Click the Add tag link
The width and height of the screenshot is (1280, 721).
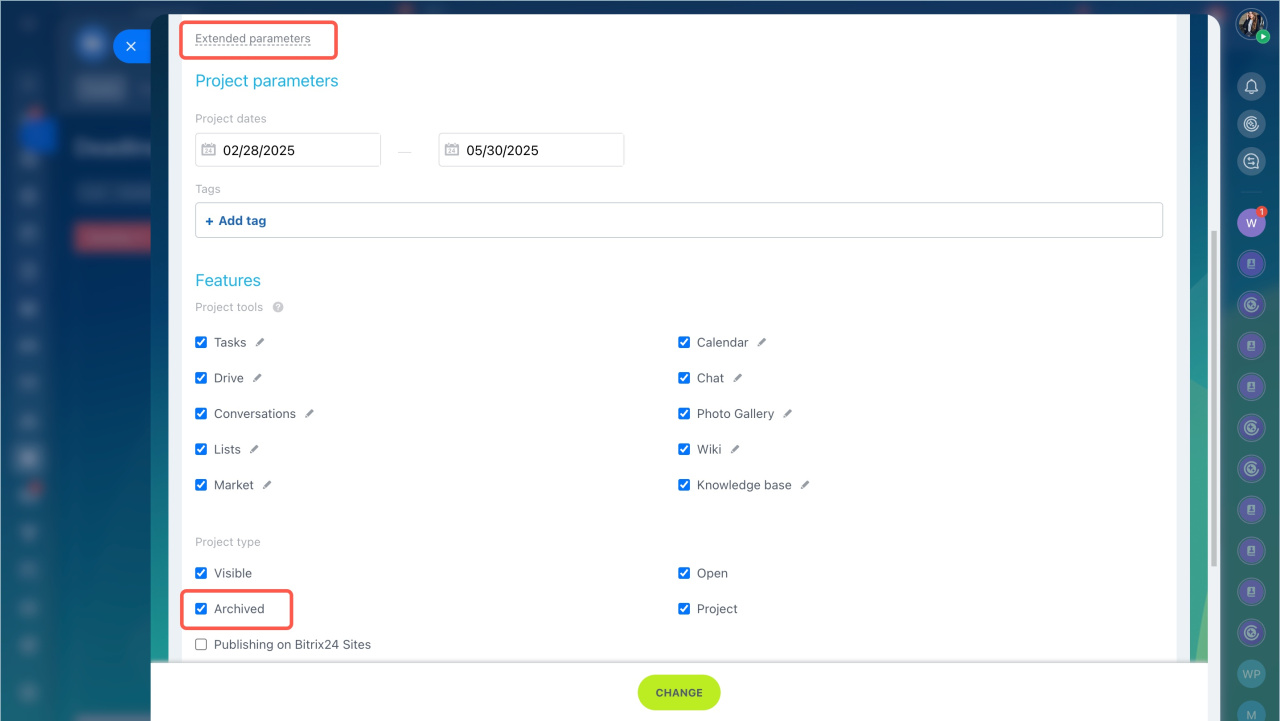[236, 221]
